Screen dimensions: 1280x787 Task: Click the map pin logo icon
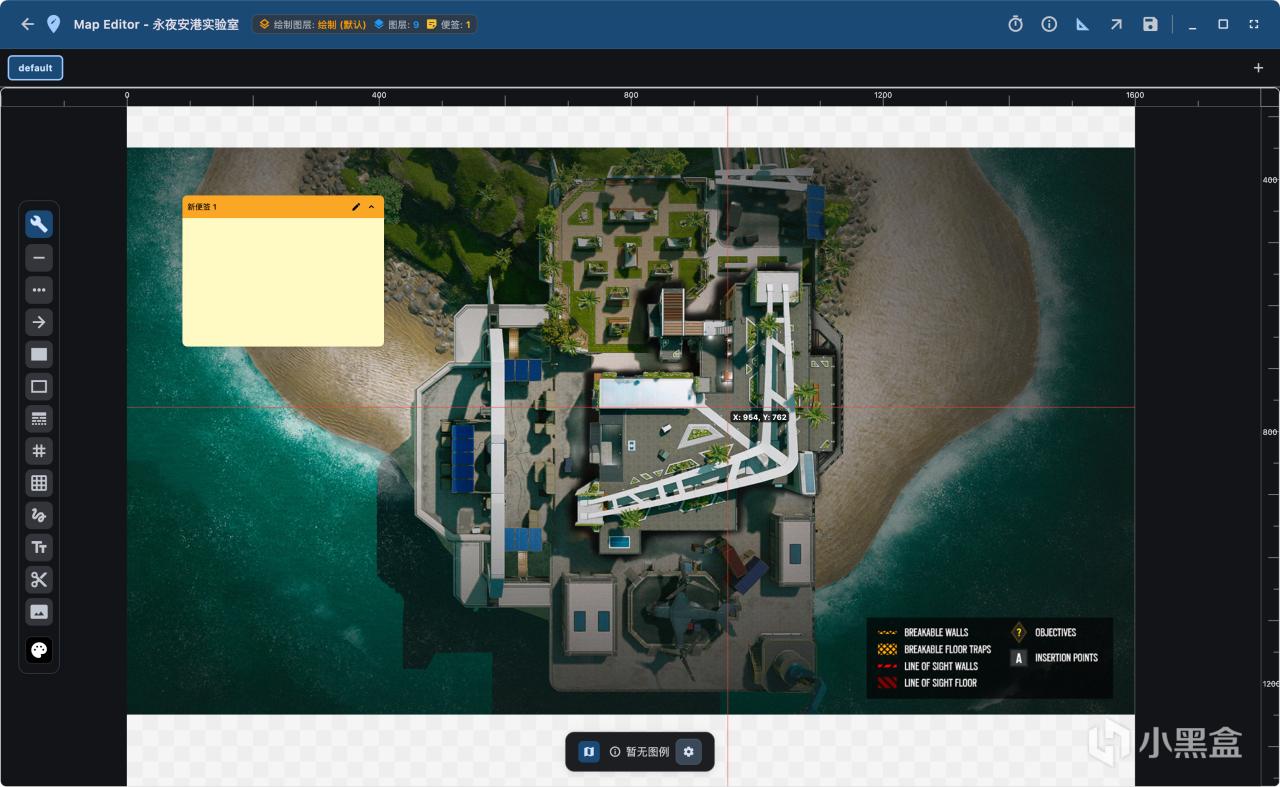[53, 24]
